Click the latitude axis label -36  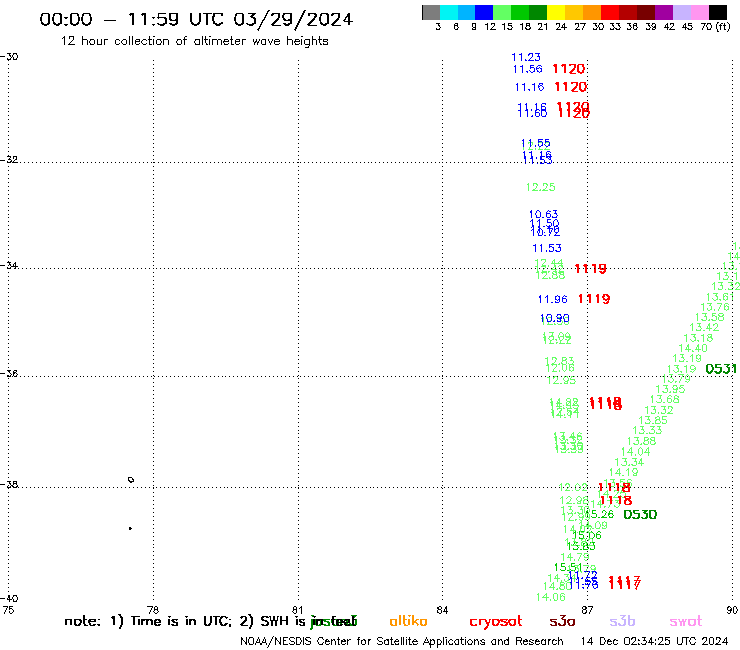coord(9,374)
